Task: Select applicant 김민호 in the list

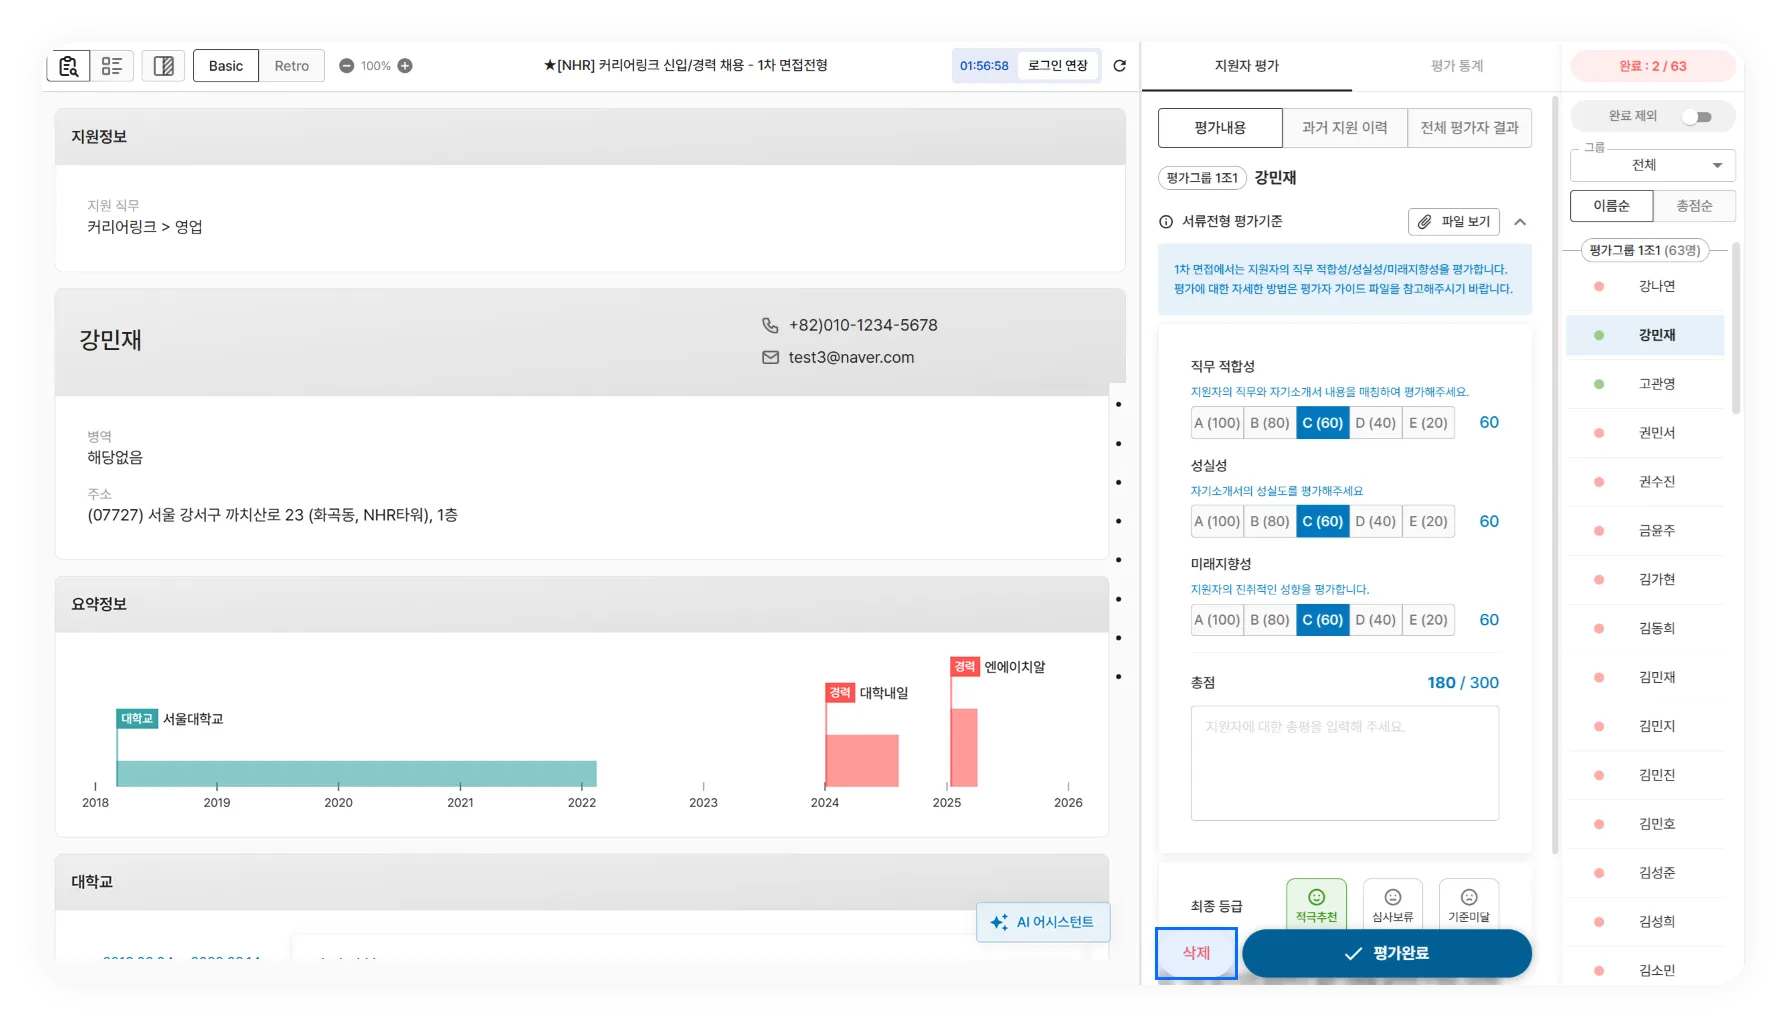Action: (1645, 825)
